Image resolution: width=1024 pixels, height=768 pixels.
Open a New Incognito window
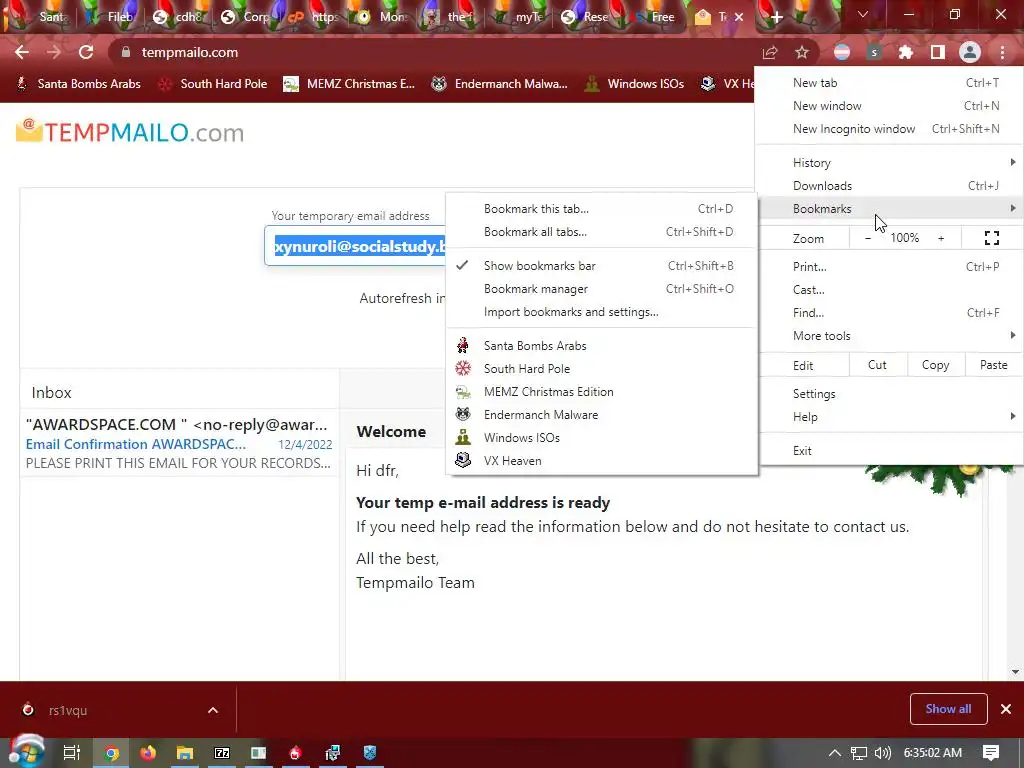click(889, 129)
